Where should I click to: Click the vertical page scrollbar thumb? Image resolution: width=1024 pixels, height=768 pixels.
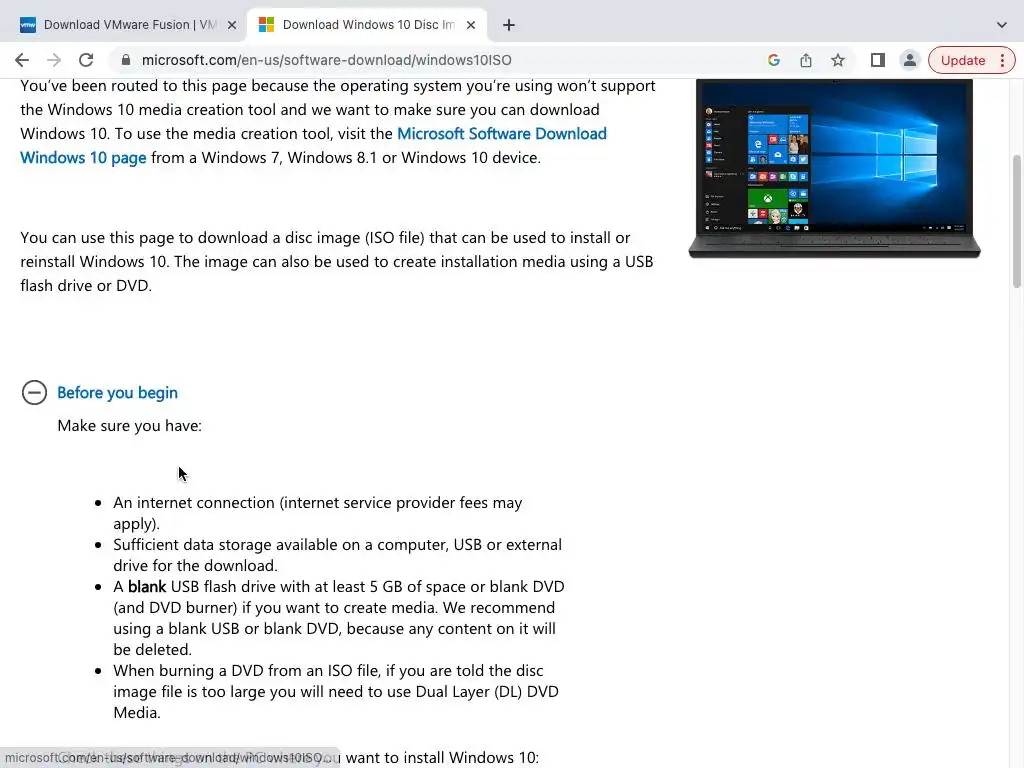pos(1017,221)
